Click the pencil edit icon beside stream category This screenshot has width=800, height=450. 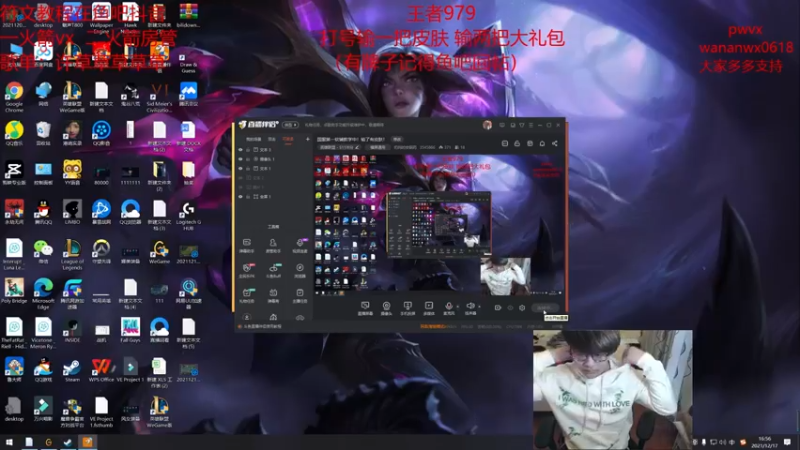tap(357, 147)
